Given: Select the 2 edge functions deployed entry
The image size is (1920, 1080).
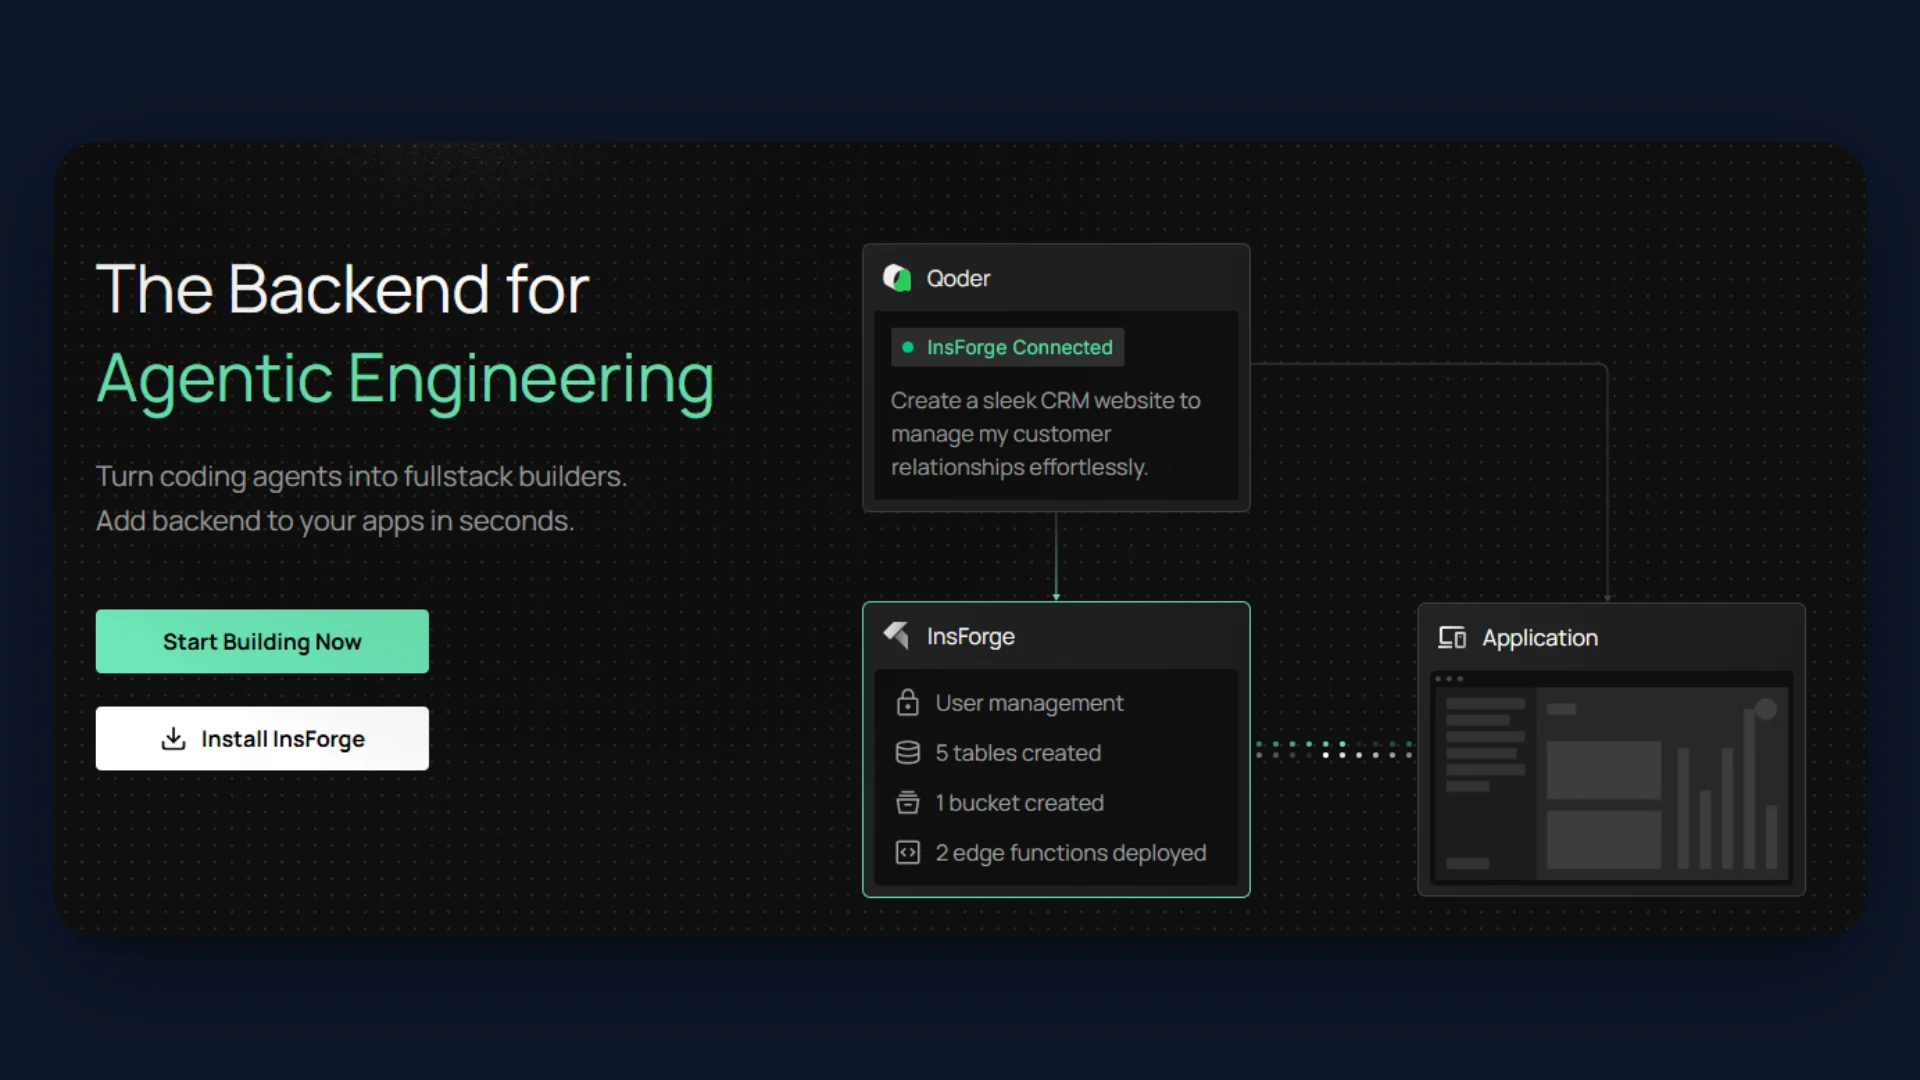Looking at the screenshot, I should tap(1070, 852).
